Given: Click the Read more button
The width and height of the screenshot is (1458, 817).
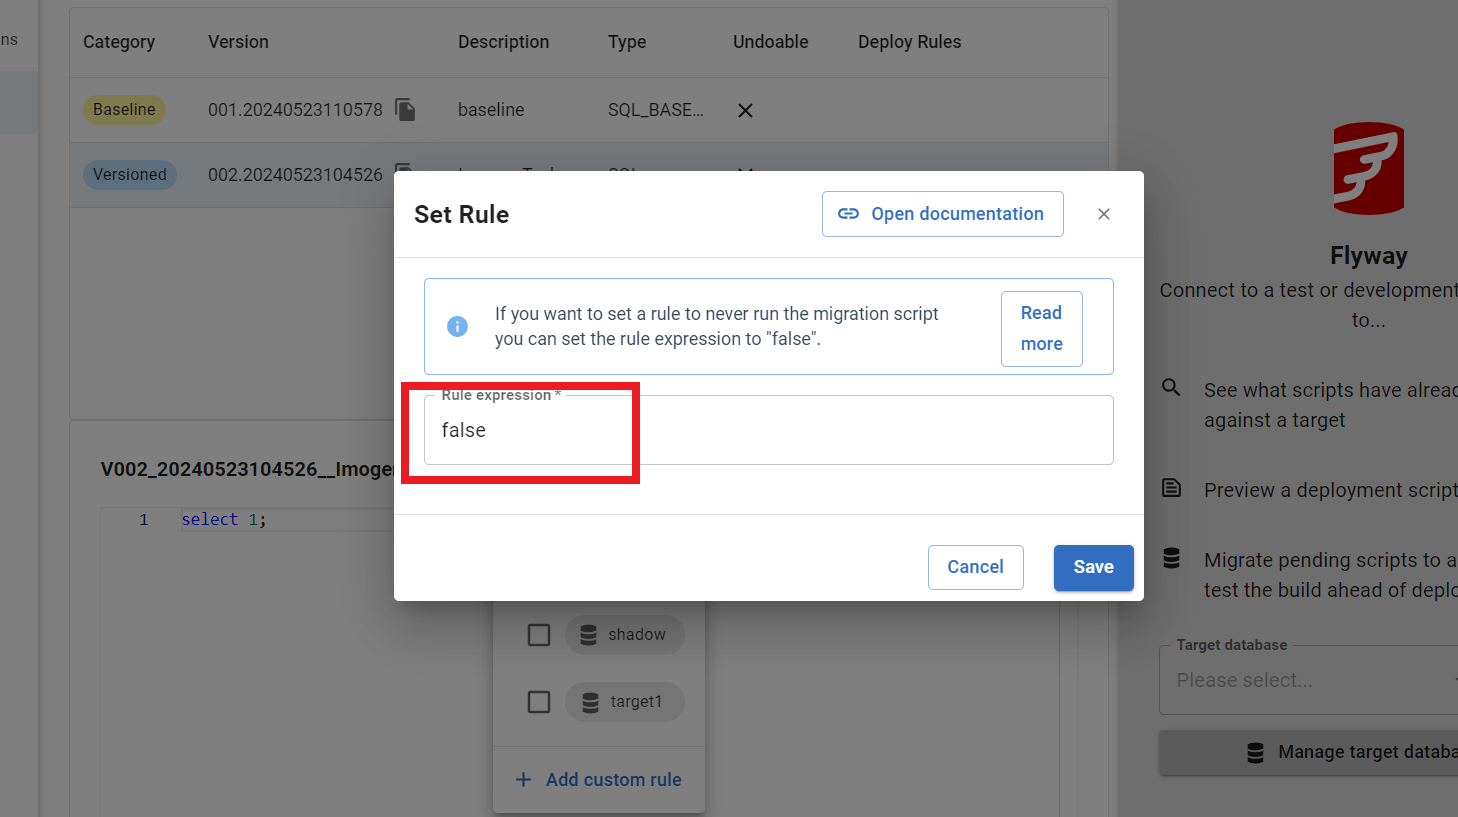Looking at the screenshot, I should click(1041, 328).
